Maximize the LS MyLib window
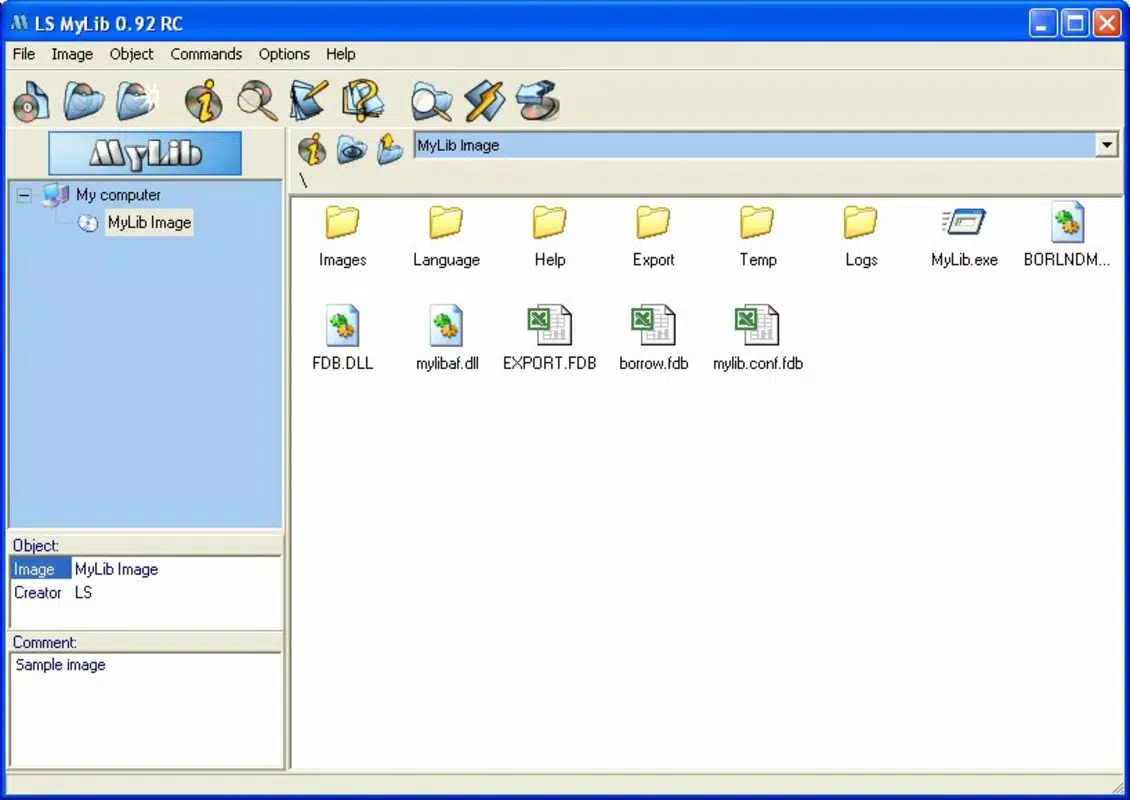 [x=1075, y=23]
